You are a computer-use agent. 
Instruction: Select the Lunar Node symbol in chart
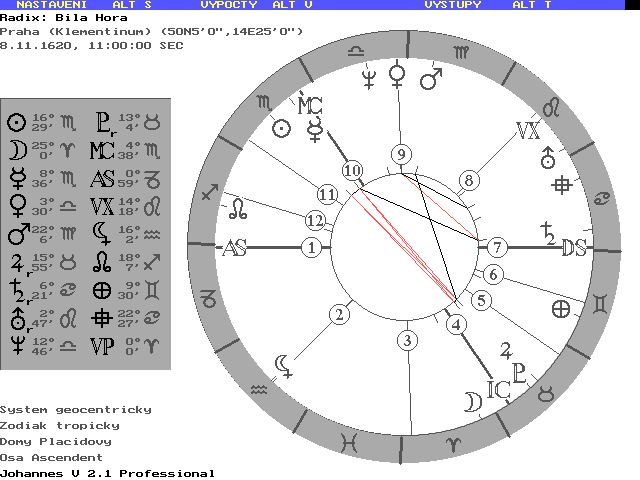click(238, 208)
